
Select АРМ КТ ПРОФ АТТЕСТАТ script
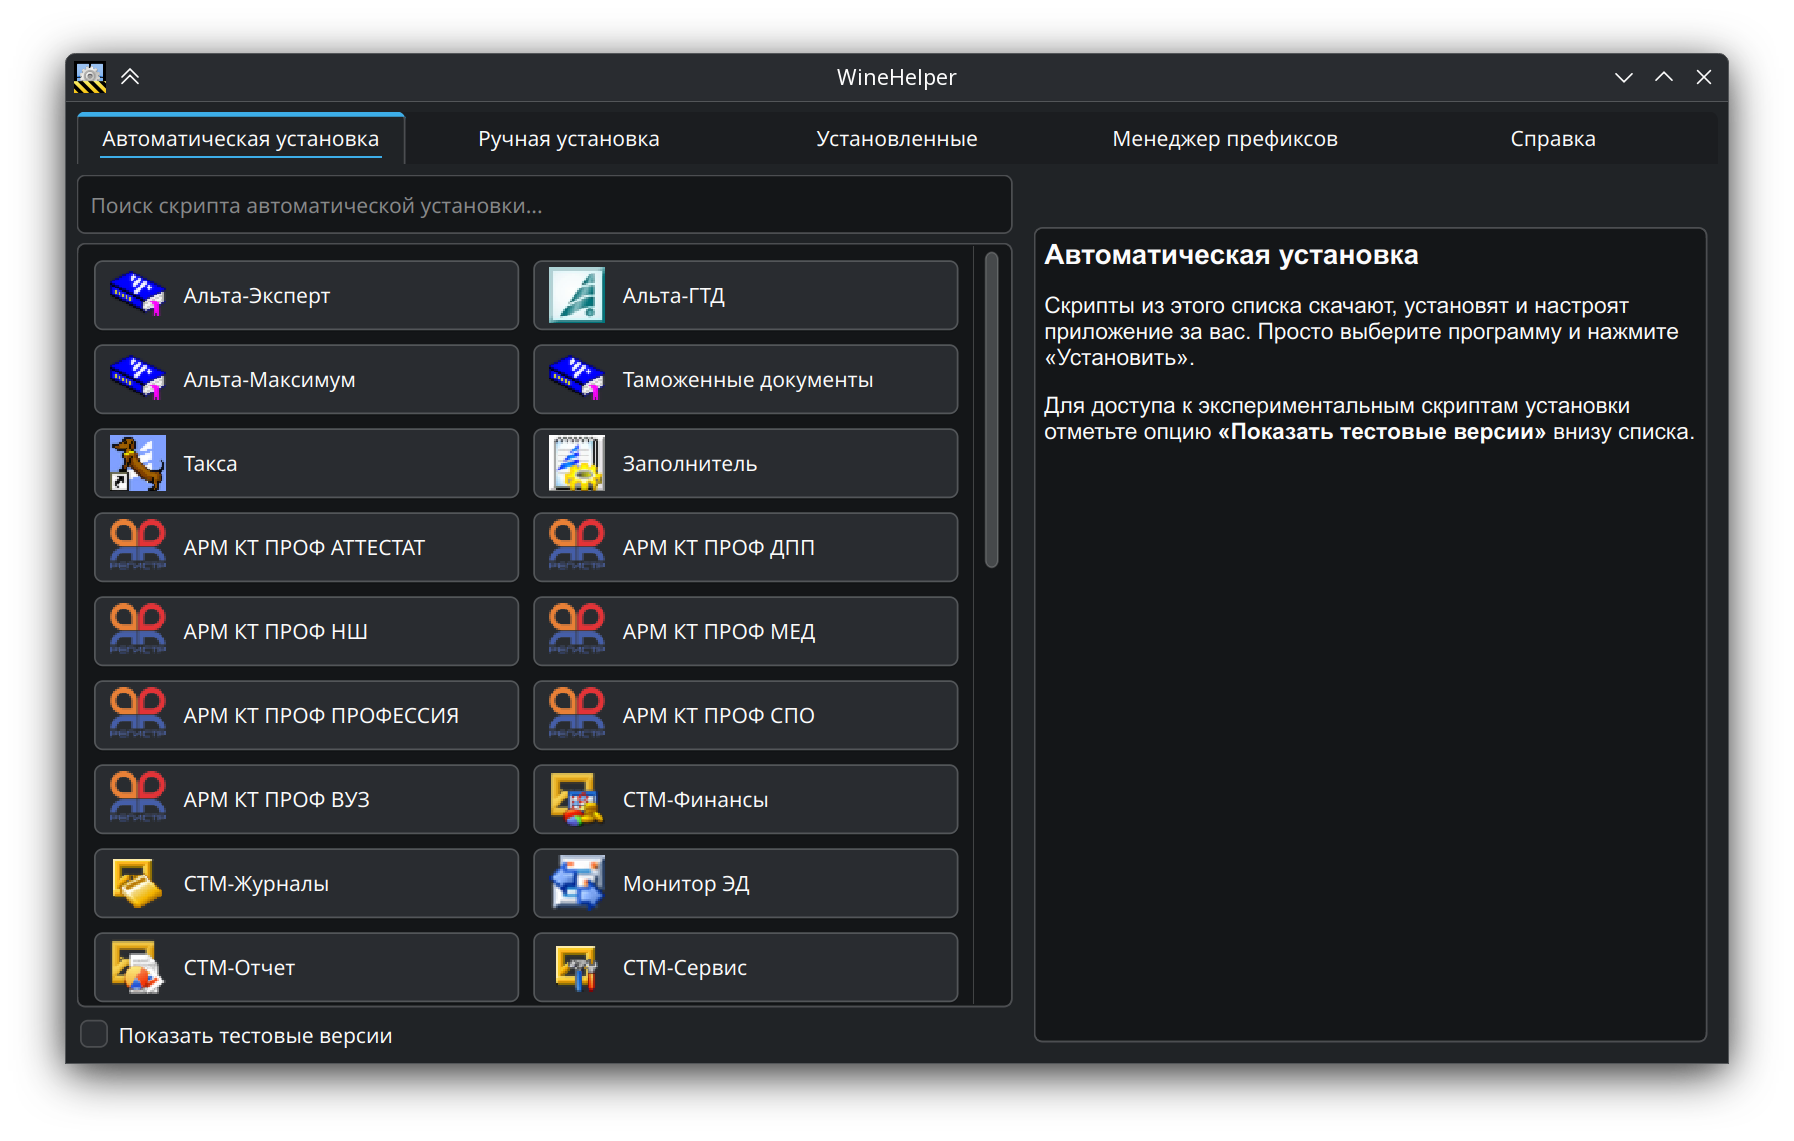tap(305, 547)
